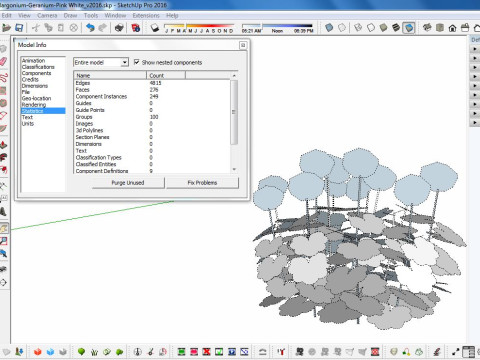
Task: Click the expand arrows icon at bottom right
Action: [x=456, y=352]
